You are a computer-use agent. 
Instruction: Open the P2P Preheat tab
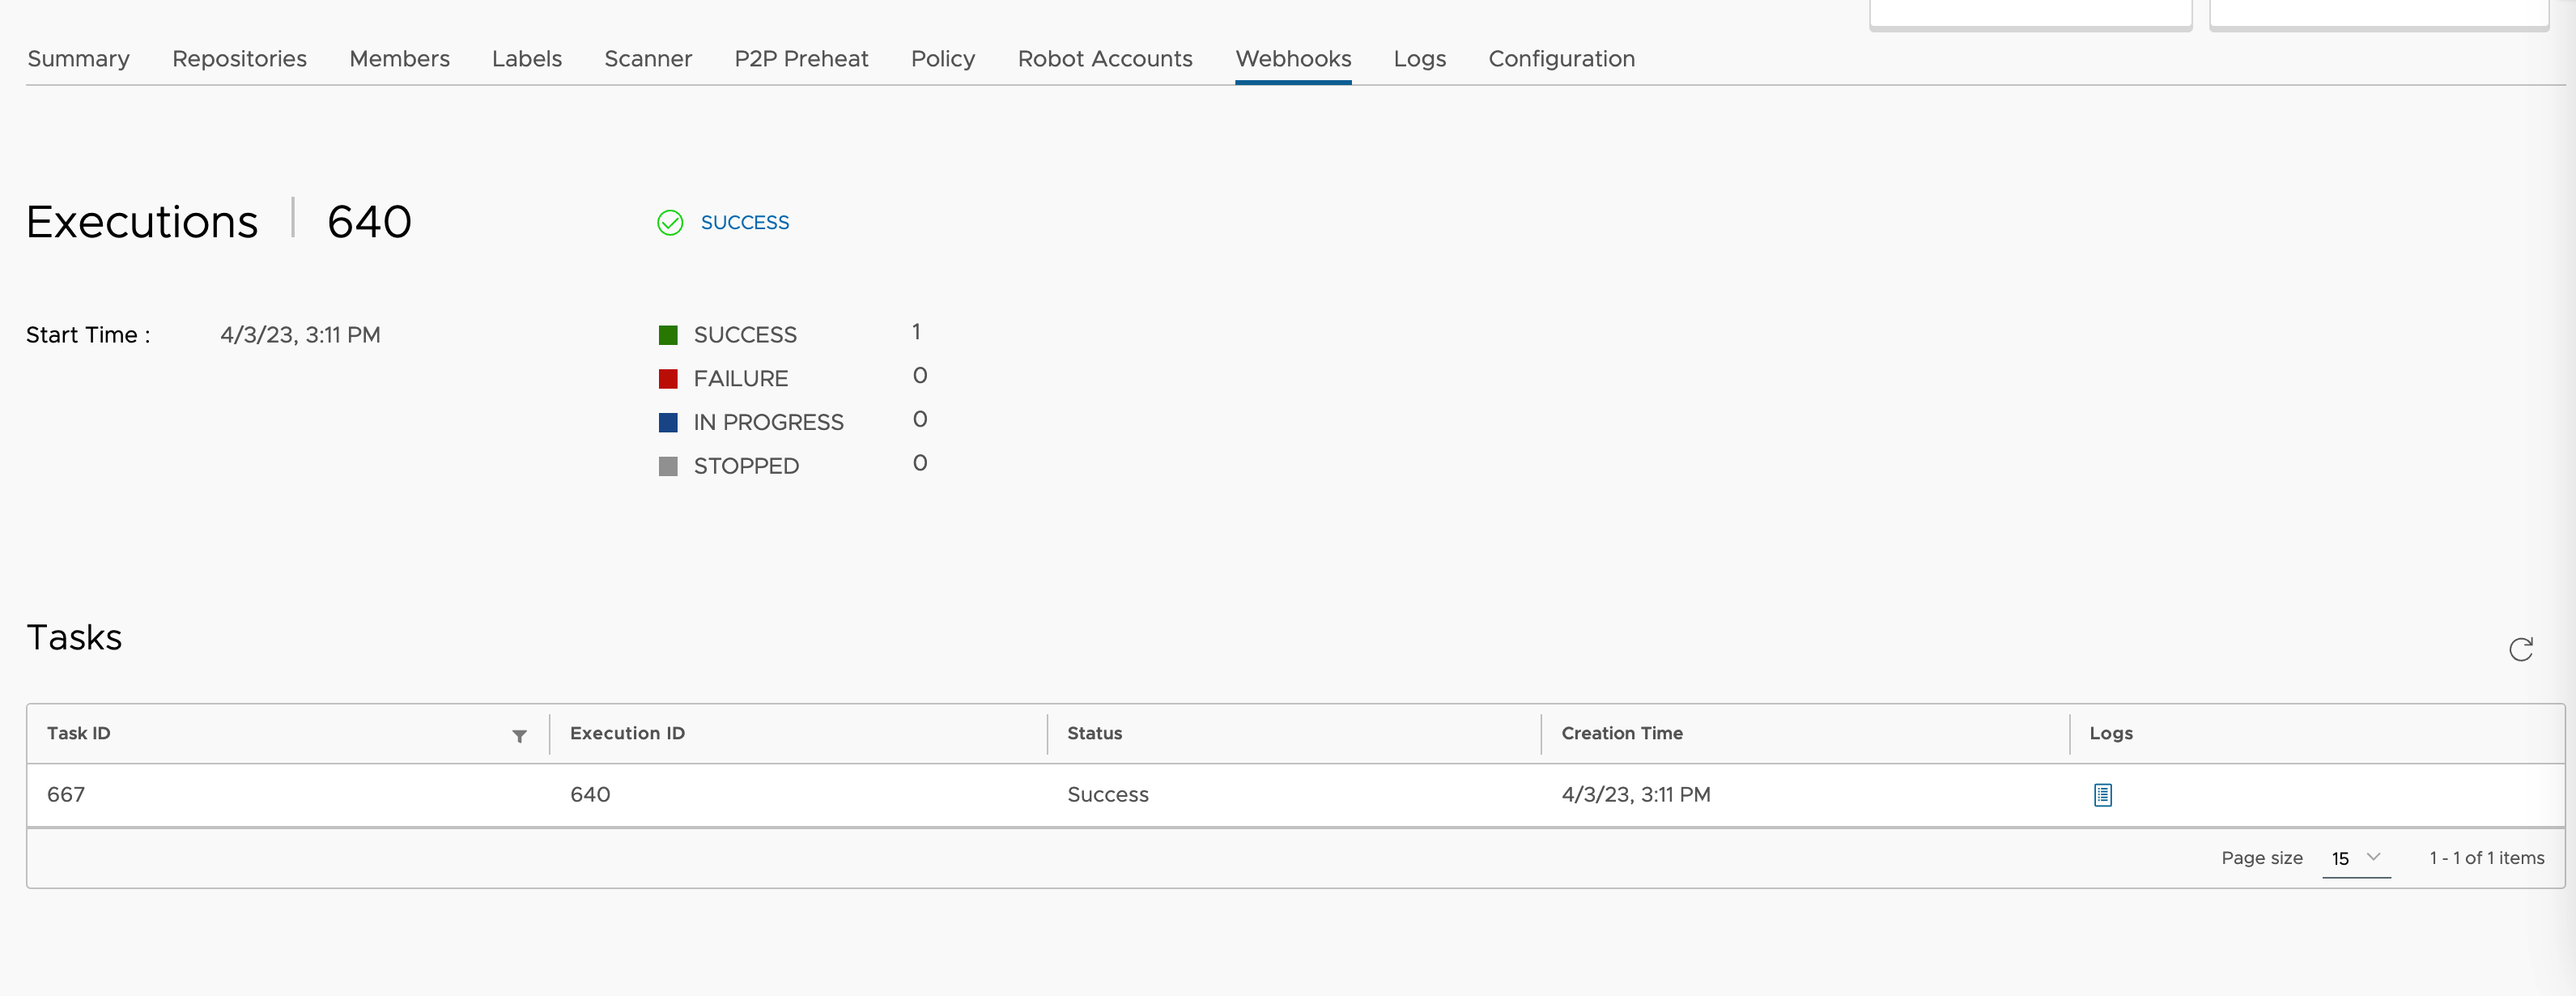pos(801,58)
